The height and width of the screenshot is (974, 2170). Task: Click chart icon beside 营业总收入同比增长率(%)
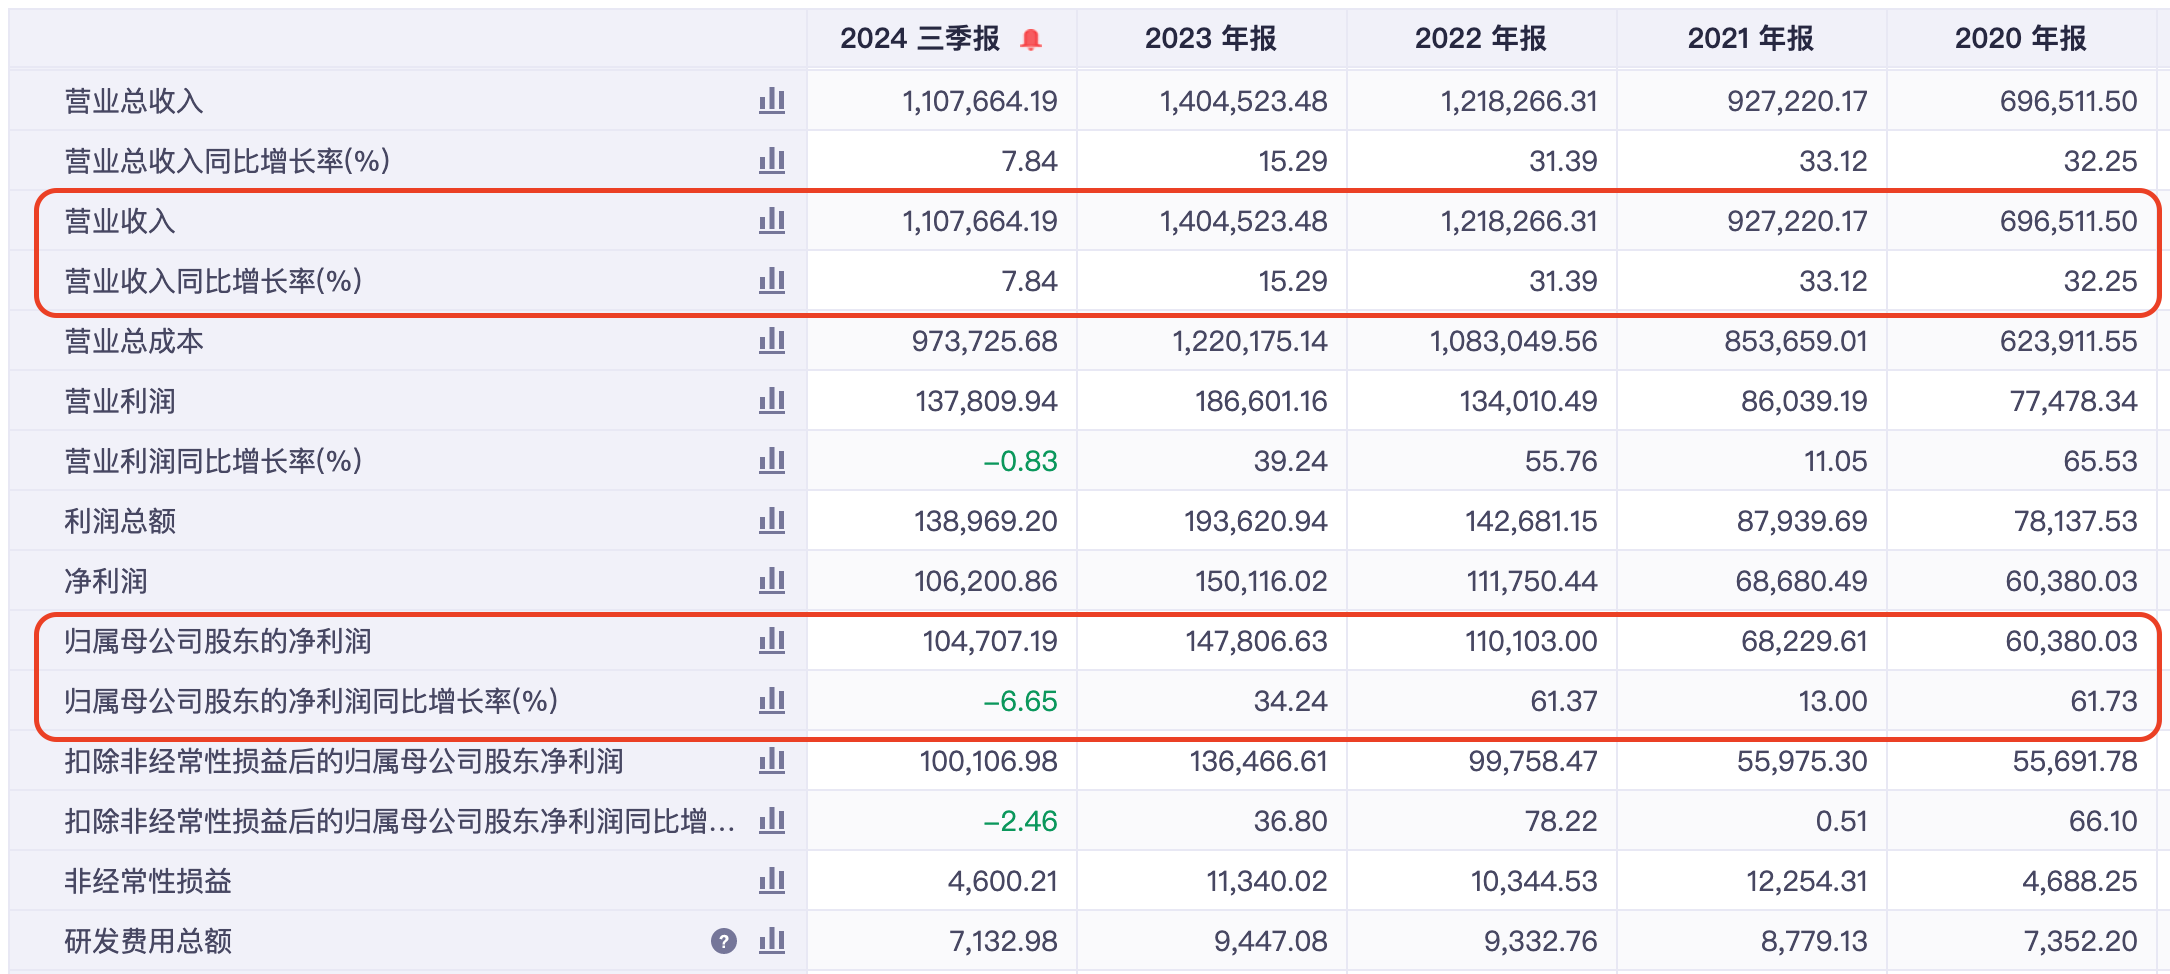click(771, 161)
